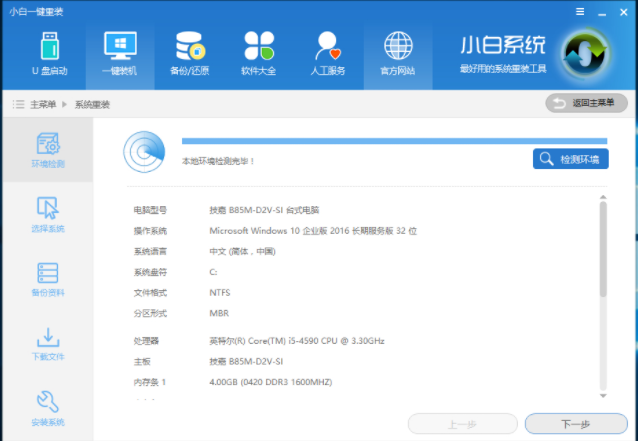Select 环境检测 step in the sidebar
The image size is (638, 441).
pos(47,149)
